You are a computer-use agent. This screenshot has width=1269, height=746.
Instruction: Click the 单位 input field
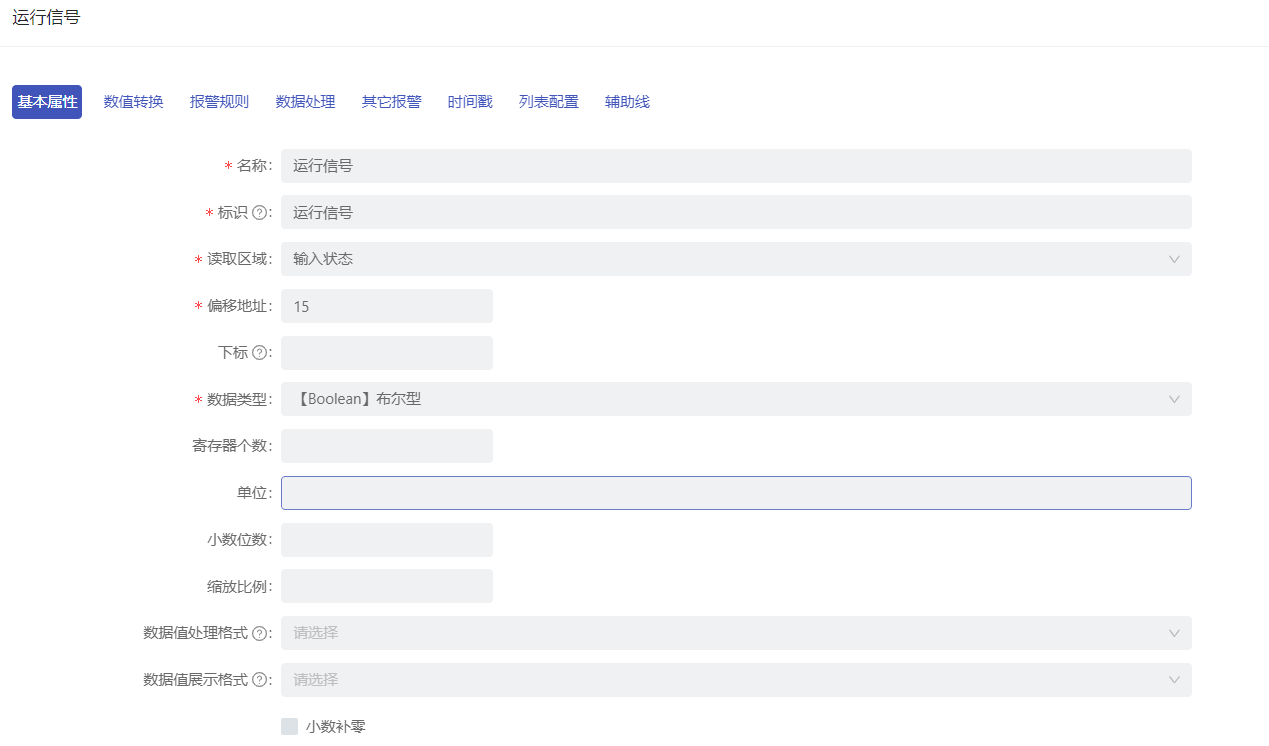tap(736, 493)
